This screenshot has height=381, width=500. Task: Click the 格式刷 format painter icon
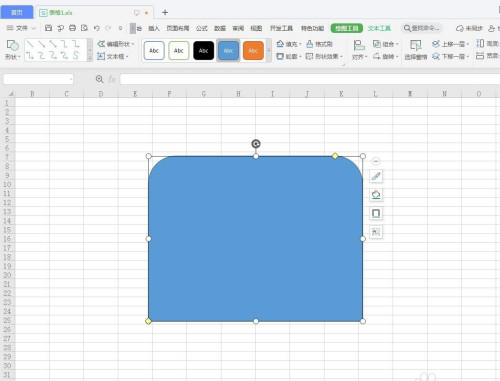pyautogui.click(x=309, y=44)
